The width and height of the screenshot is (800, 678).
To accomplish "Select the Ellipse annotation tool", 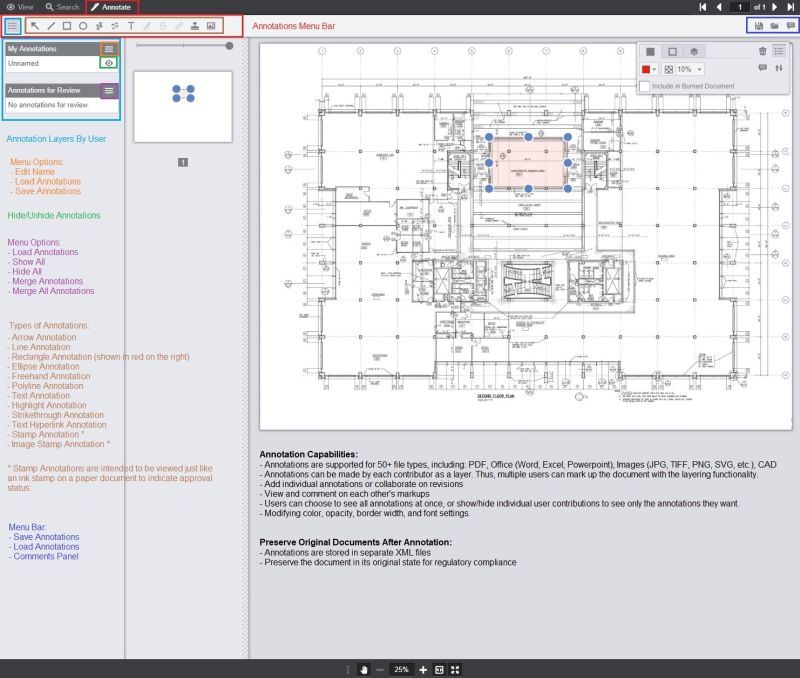I will (x=84, y=28).
